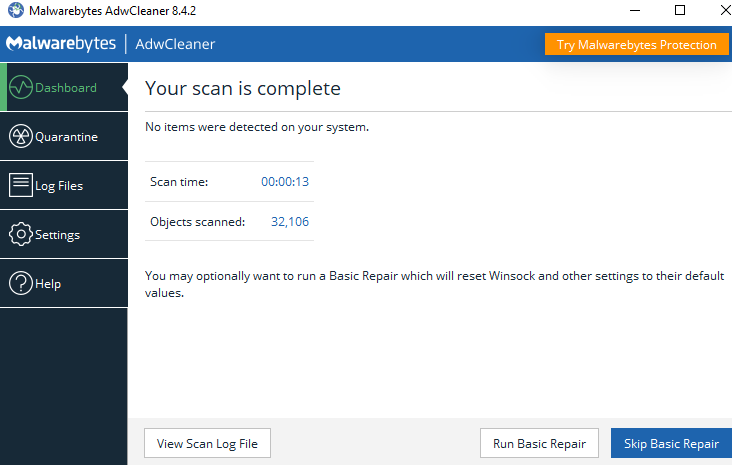Viewport: 732px width, 465px height.
Task: Select the Help tab label
Action: (48, 283)
